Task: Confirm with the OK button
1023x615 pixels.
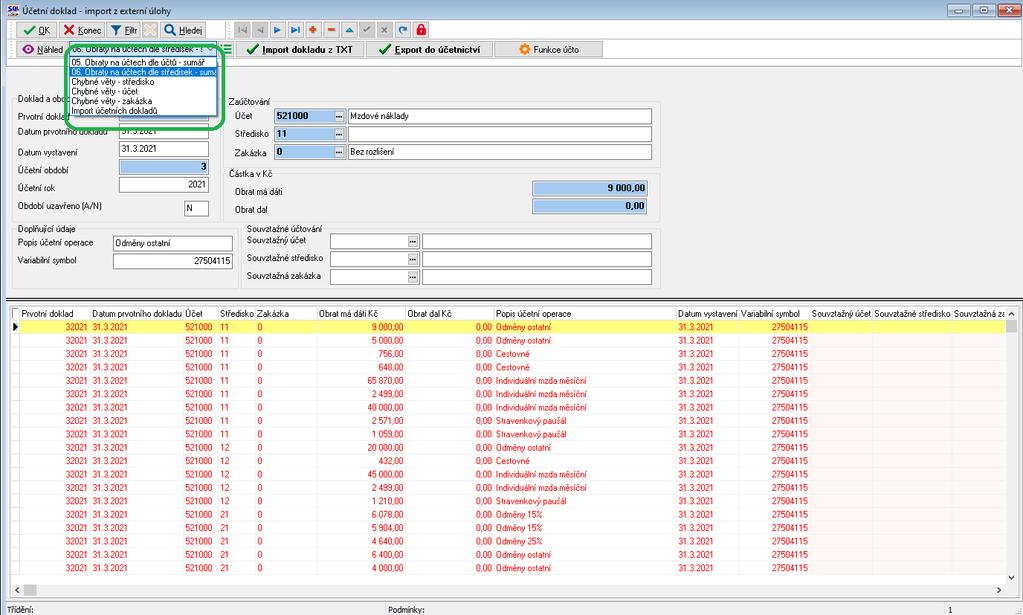Action: 36,30
